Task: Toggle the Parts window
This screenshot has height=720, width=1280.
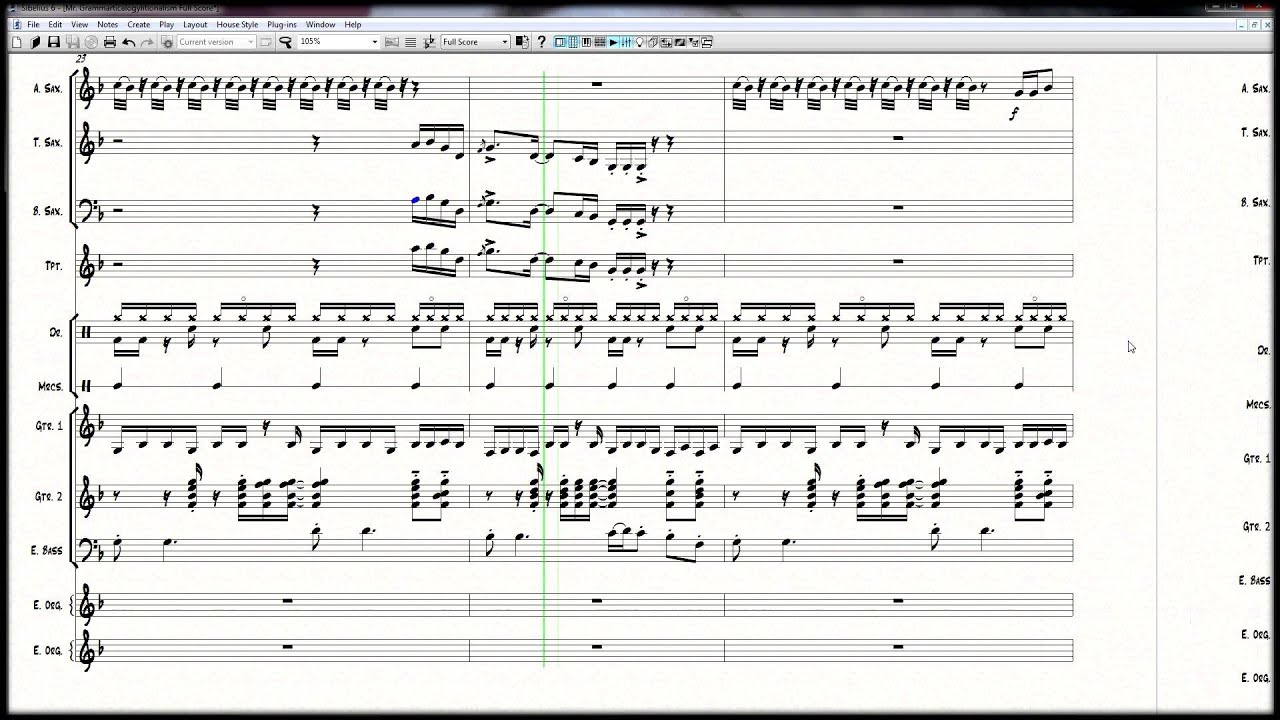Action: pyautogui.click(x=652, y=42)
